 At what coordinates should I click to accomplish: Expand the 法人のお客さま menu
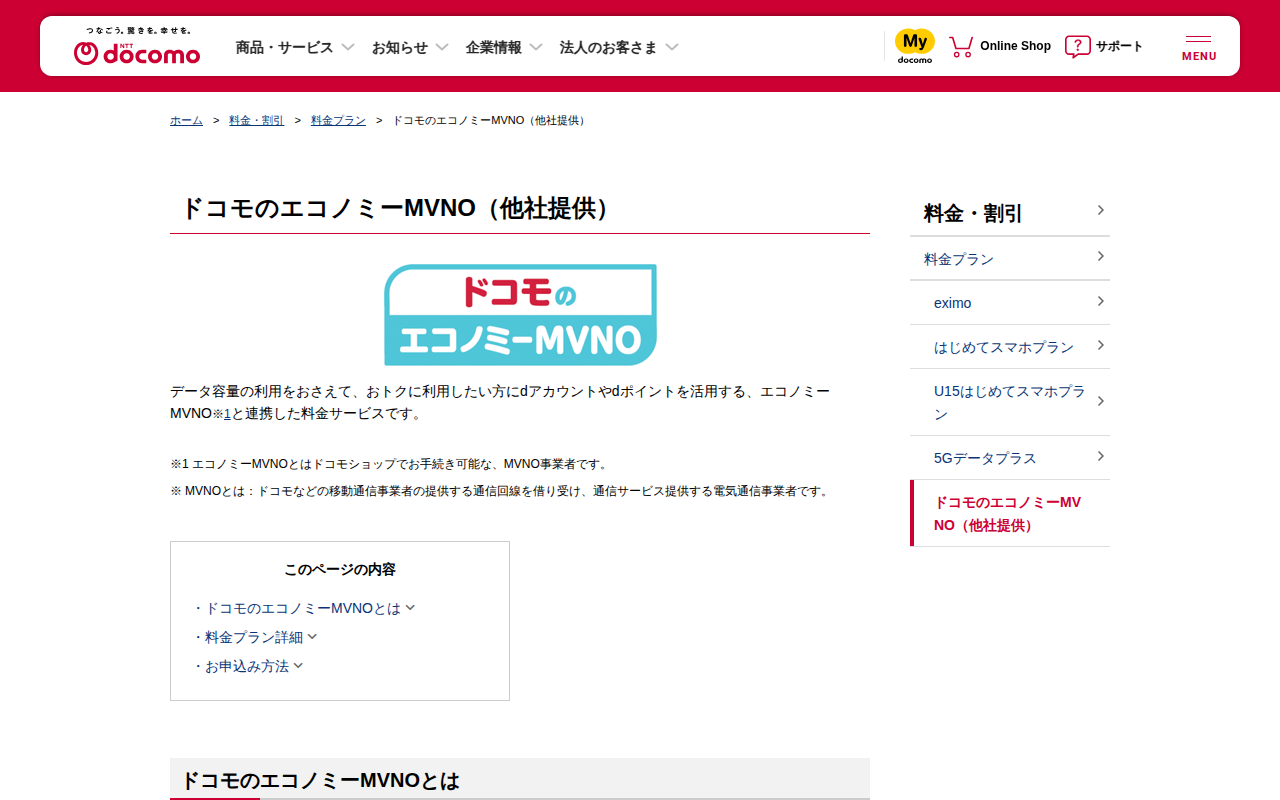pos(619,47)
